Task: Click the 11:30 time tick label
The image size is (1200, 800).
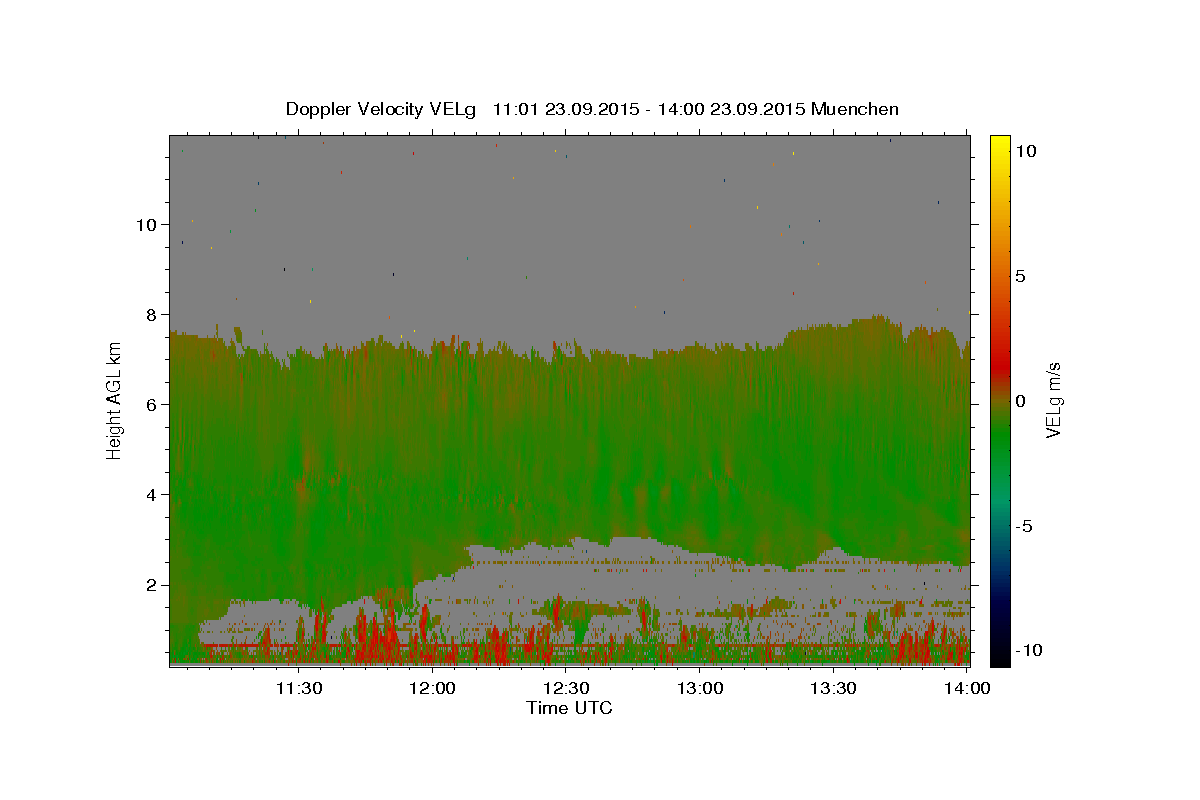Action: point(298,688)
